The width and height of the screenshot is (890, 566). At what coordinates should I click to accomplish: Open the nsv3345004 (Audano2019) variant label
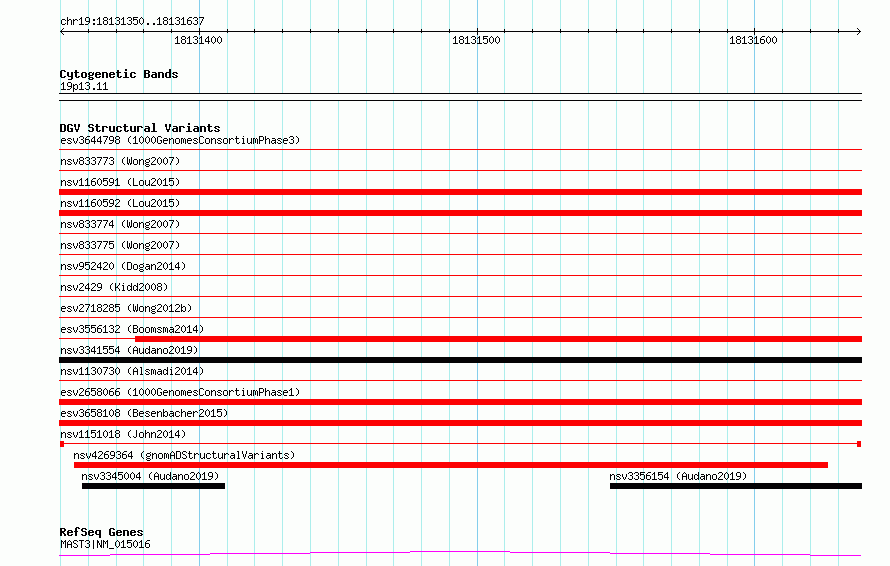point(150,476)
